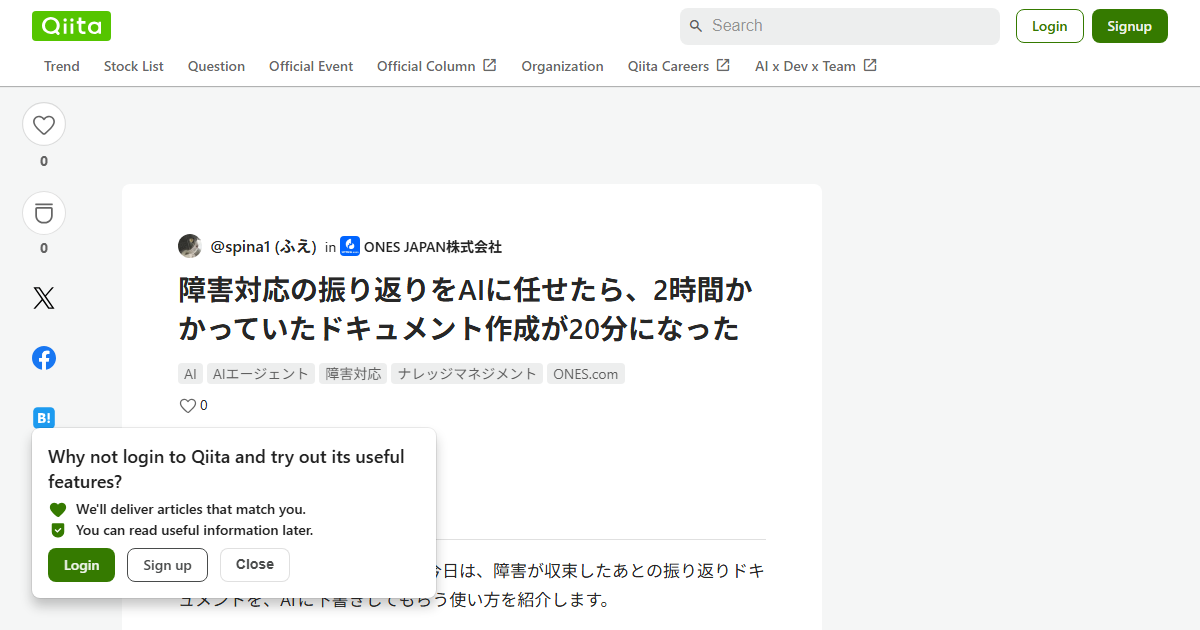This screenshot has width=1200, height=630.
Task: Click the popup heading 'Why not login to Qiita'
Action: (x=226, y=469)
